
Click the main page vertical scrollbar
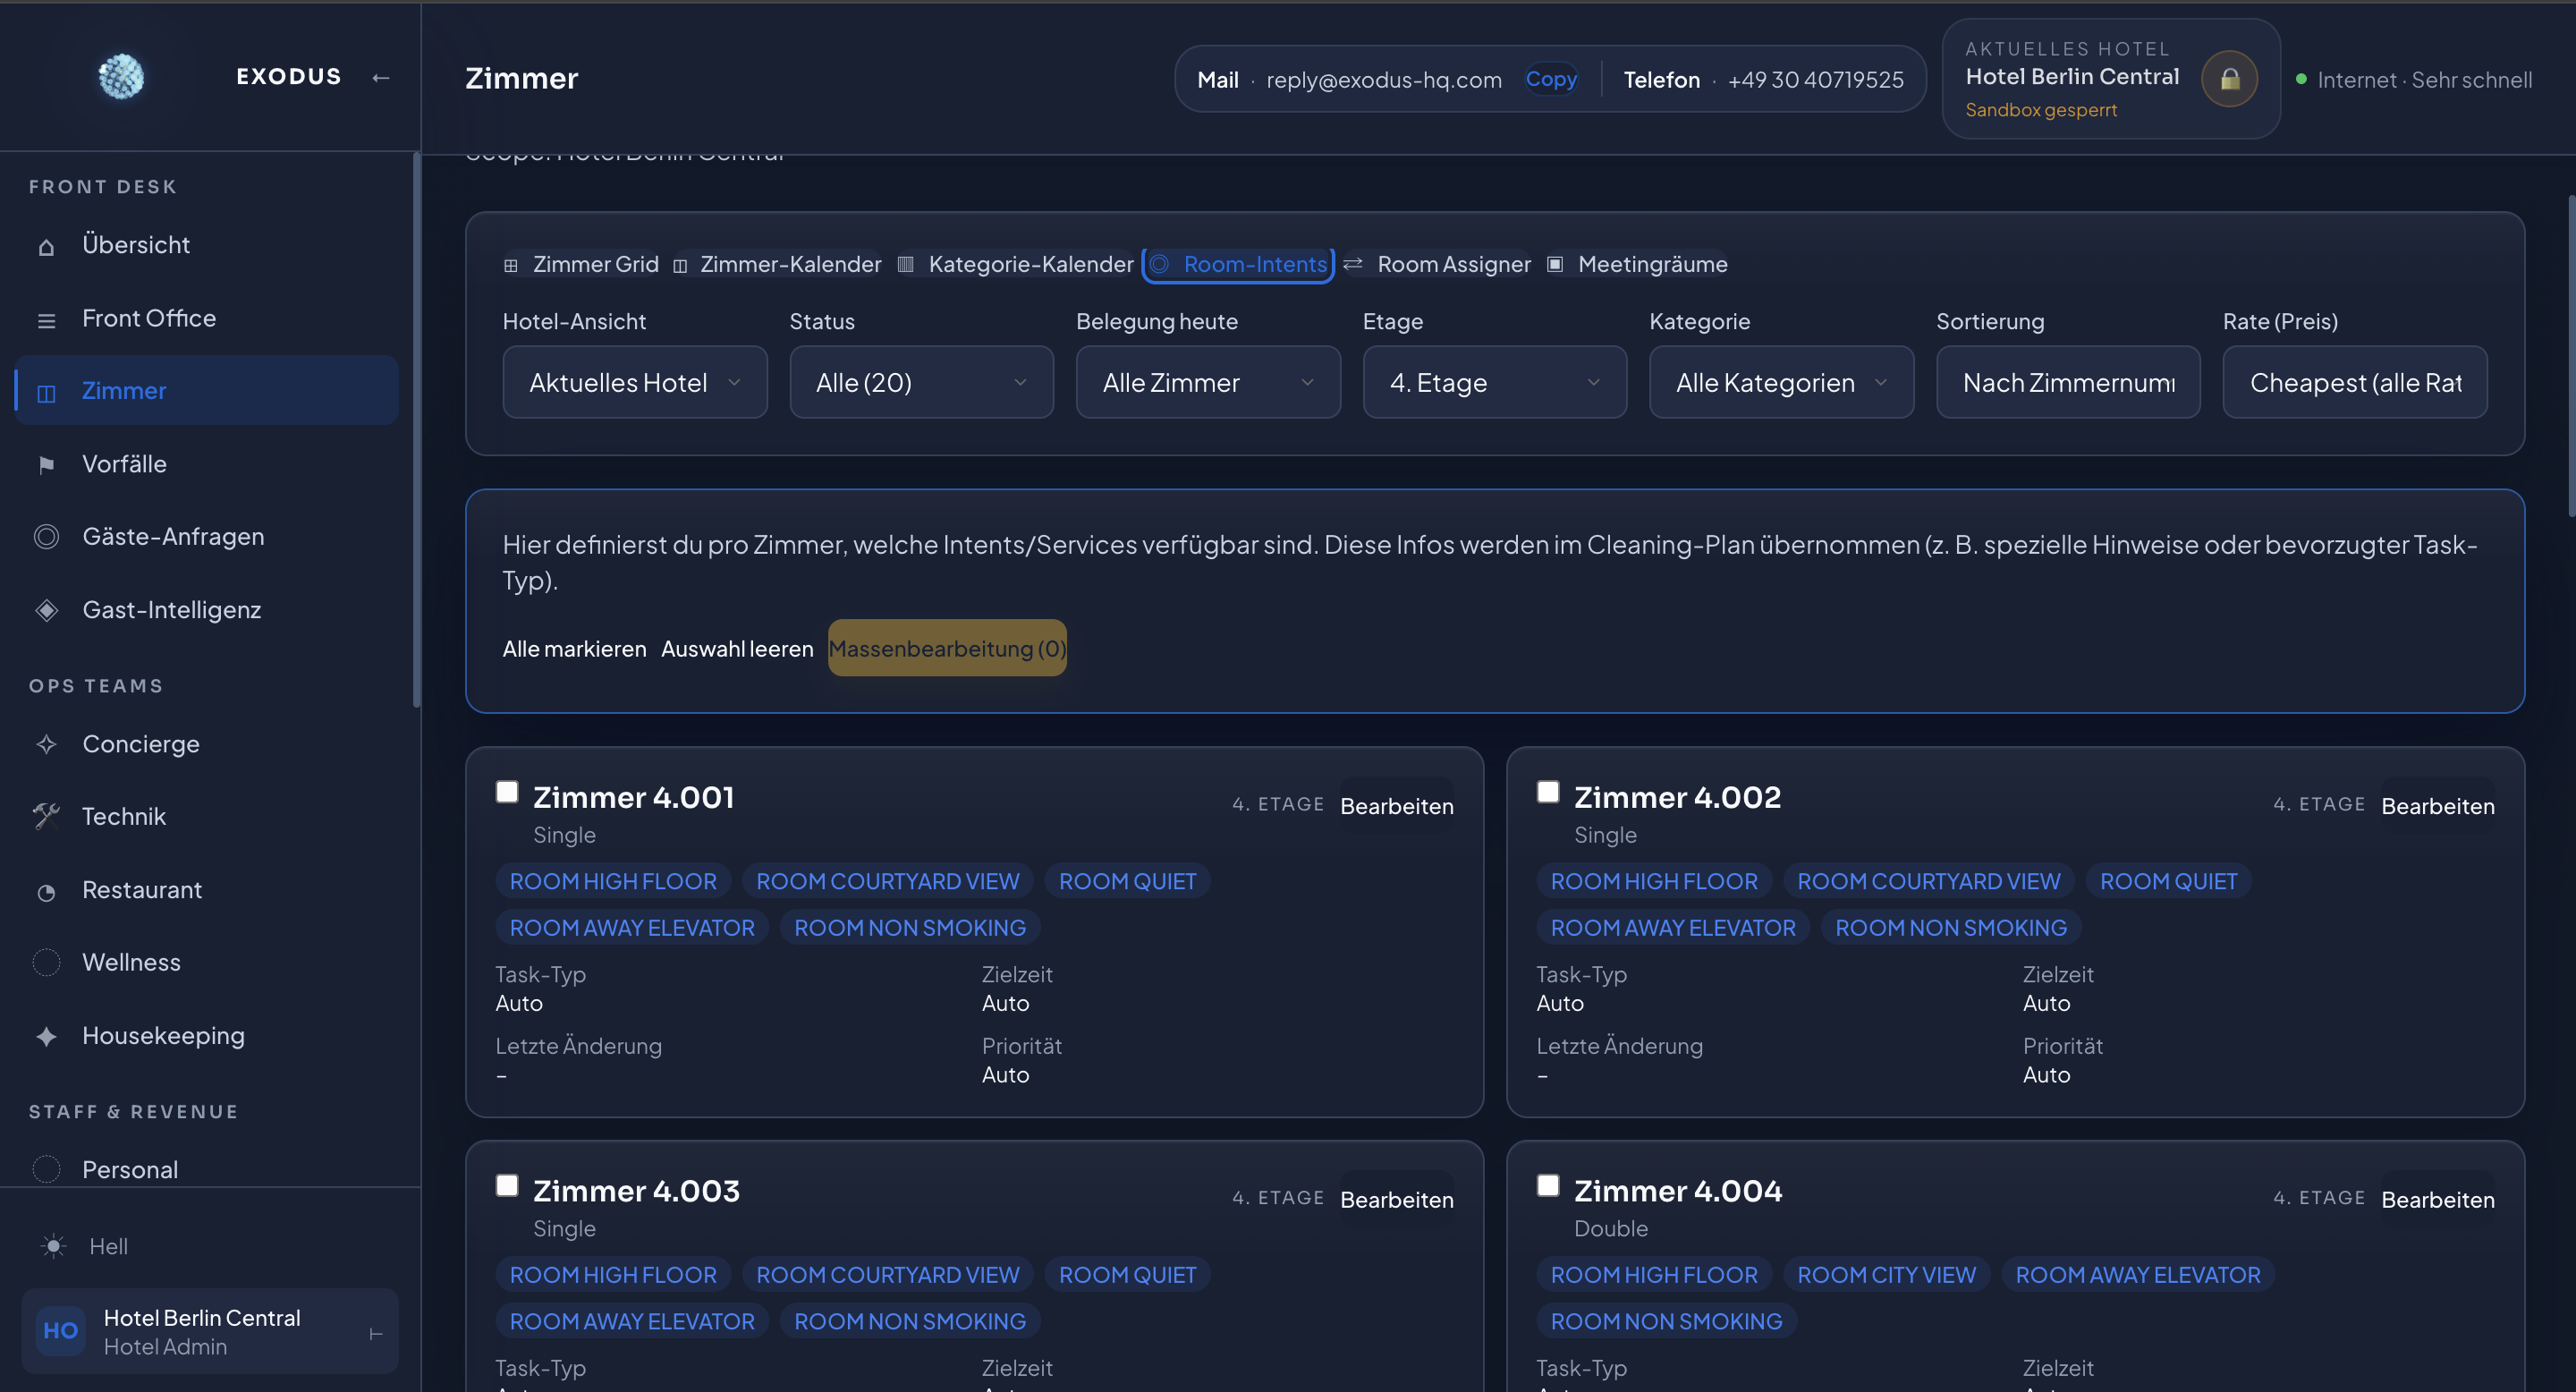[x=2571, y=356]
